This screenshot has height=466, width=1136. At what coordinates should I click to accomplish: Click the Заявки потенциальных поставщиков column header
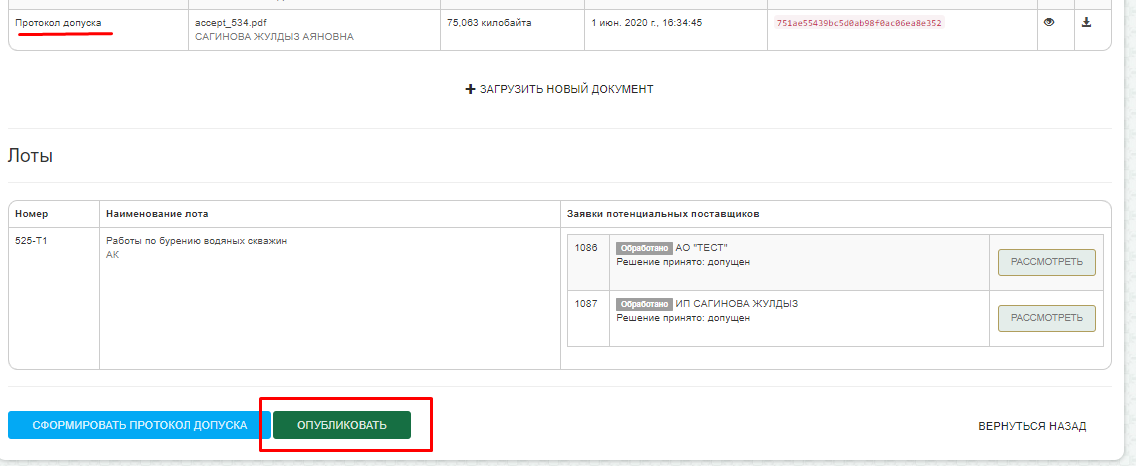point(663,214)
